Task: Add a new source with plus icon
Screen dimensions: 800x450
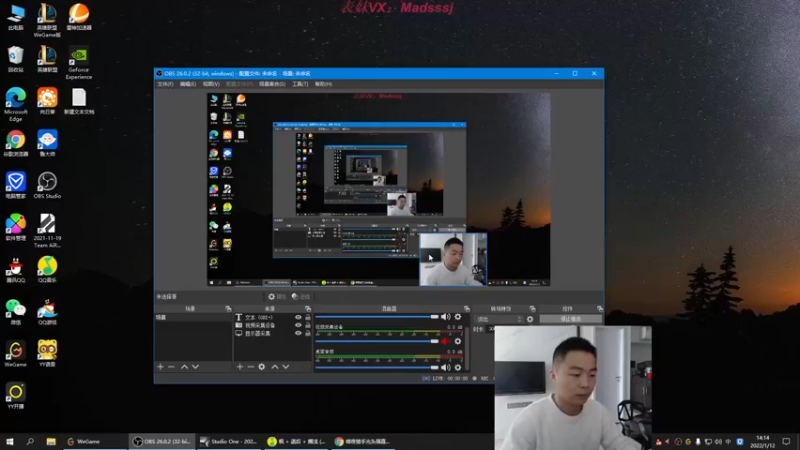Action: (x=240, y=367)
